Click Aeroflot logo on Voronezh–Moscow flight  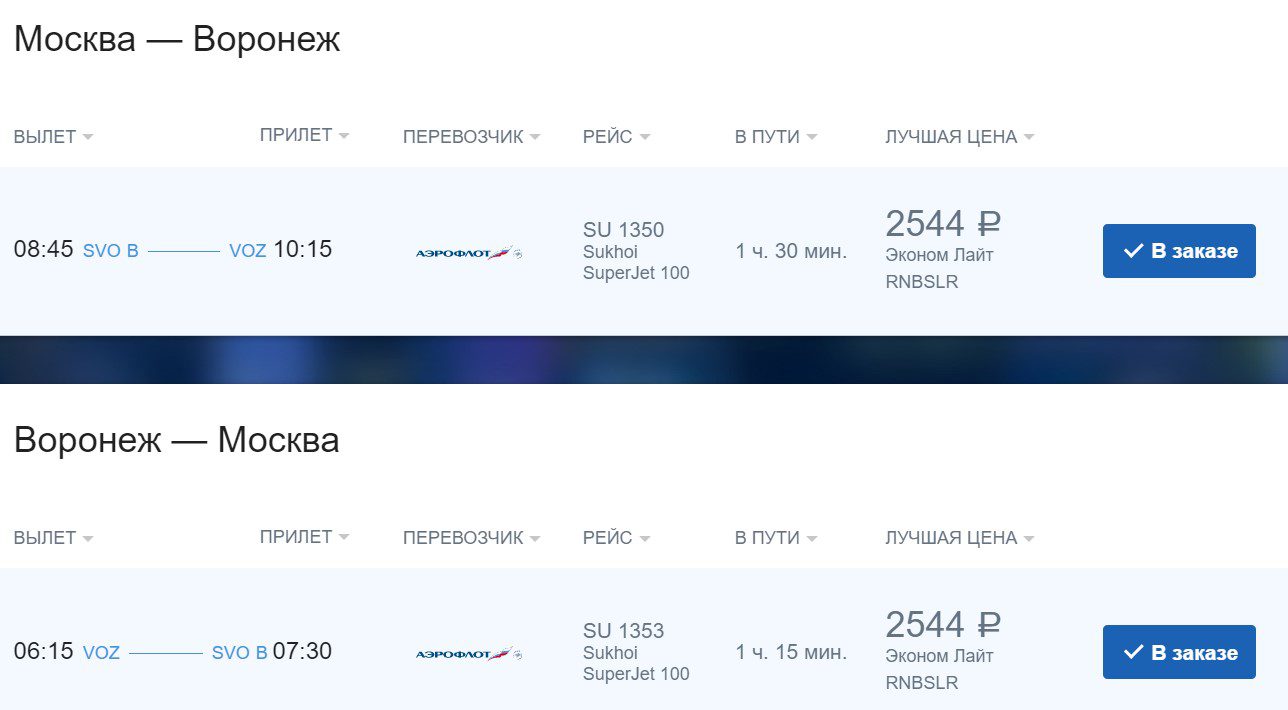pyautogui.click(x=469, y=654)
